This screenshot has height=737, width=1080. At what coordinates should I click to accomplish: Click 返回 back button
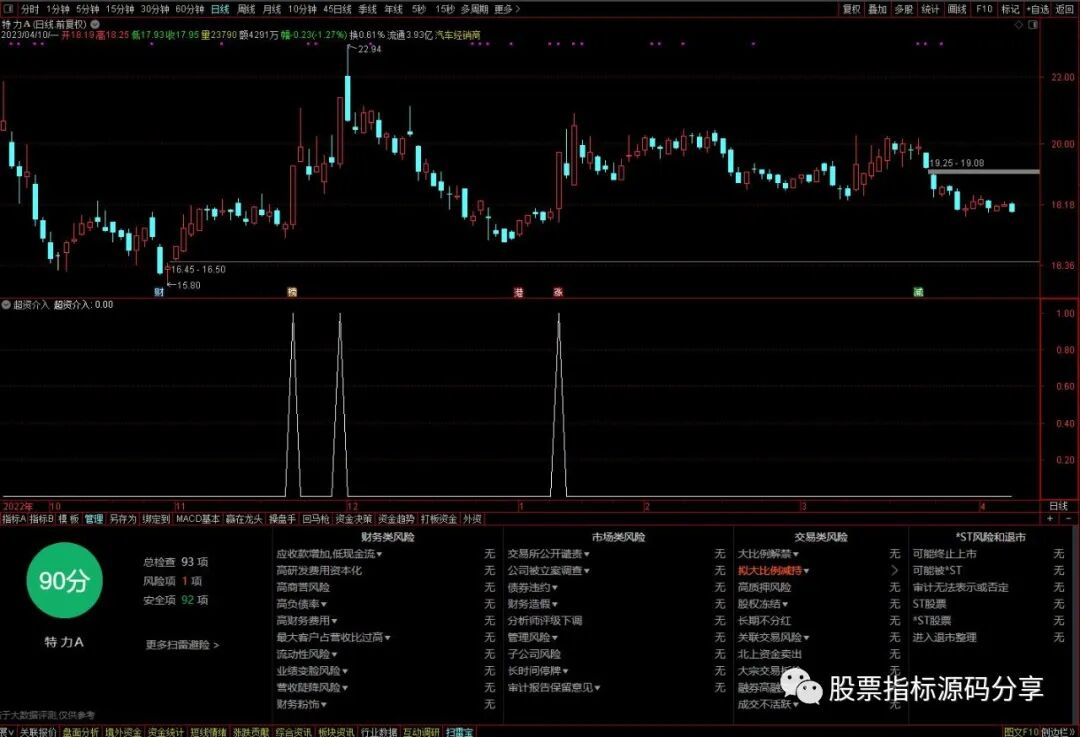click(x=1065, y=9)
